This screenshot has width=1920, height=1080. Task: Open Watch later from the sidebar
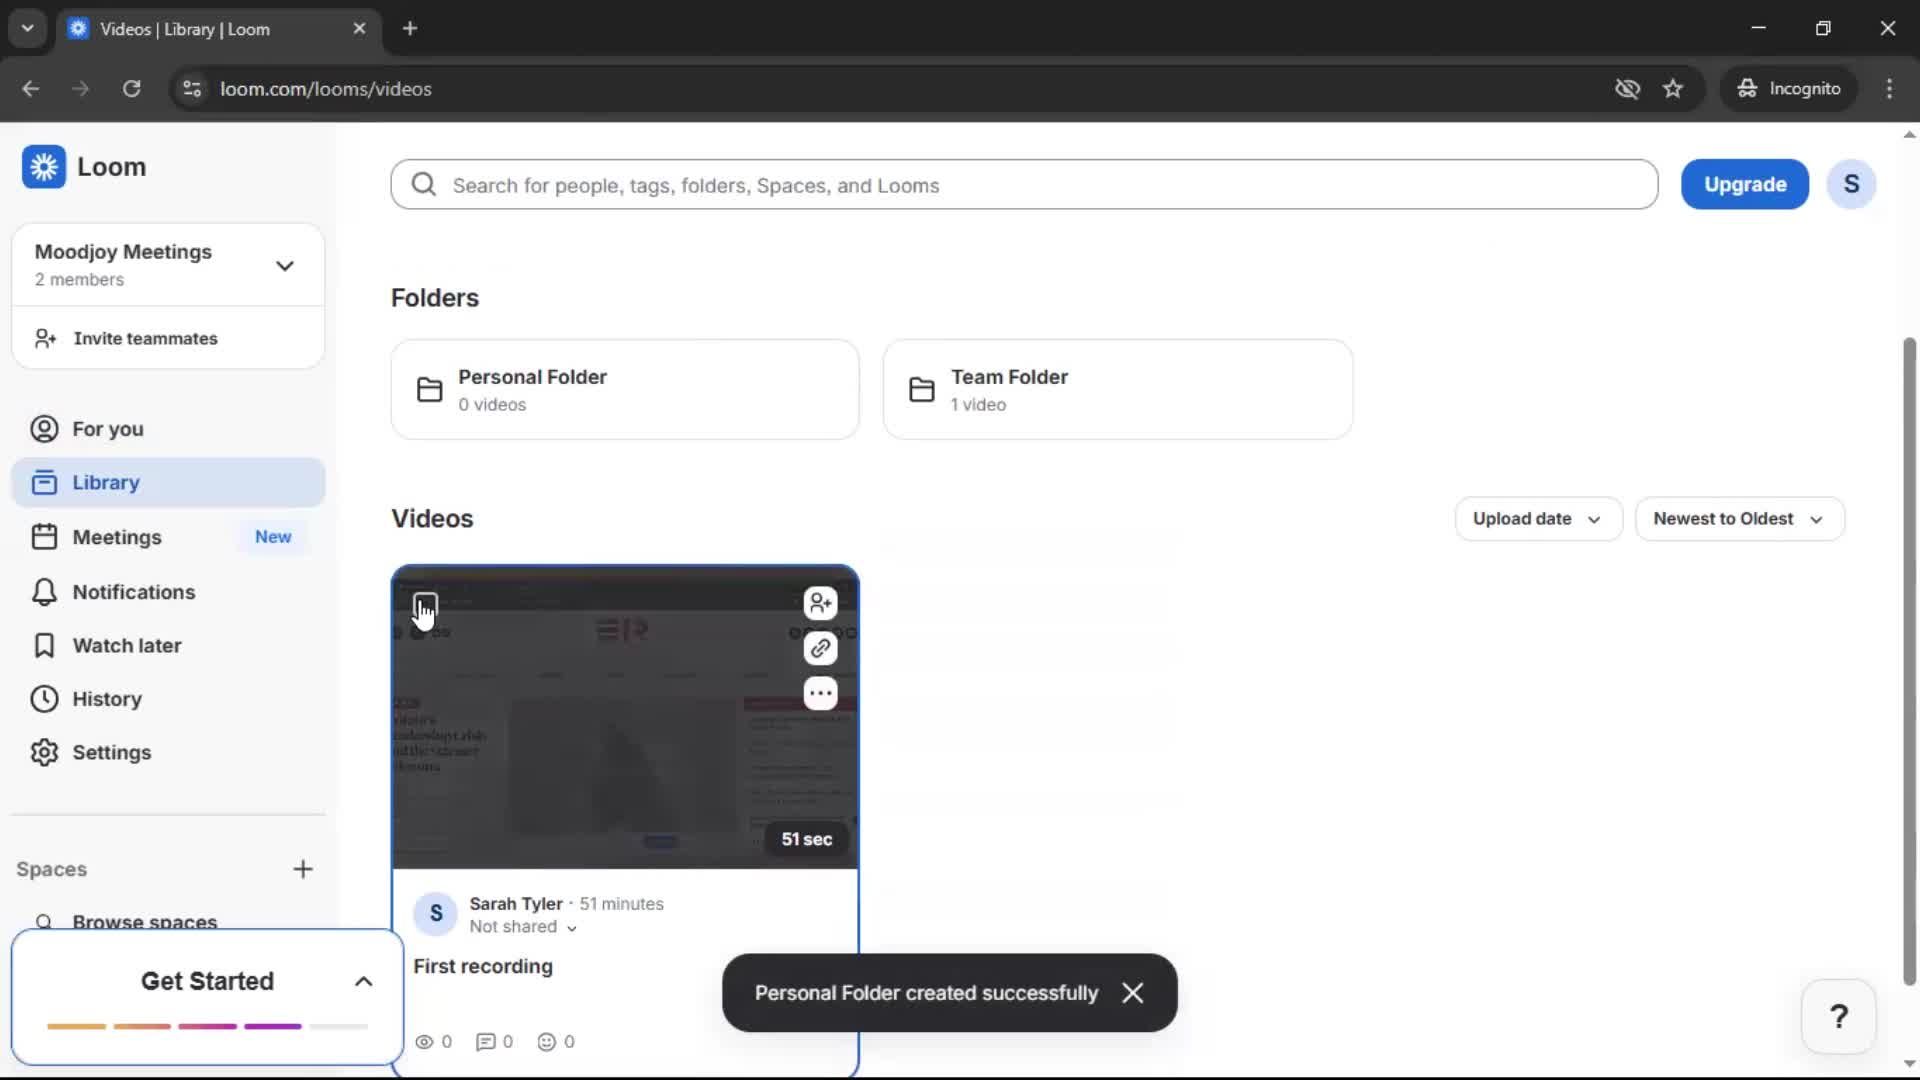[127, 645]
